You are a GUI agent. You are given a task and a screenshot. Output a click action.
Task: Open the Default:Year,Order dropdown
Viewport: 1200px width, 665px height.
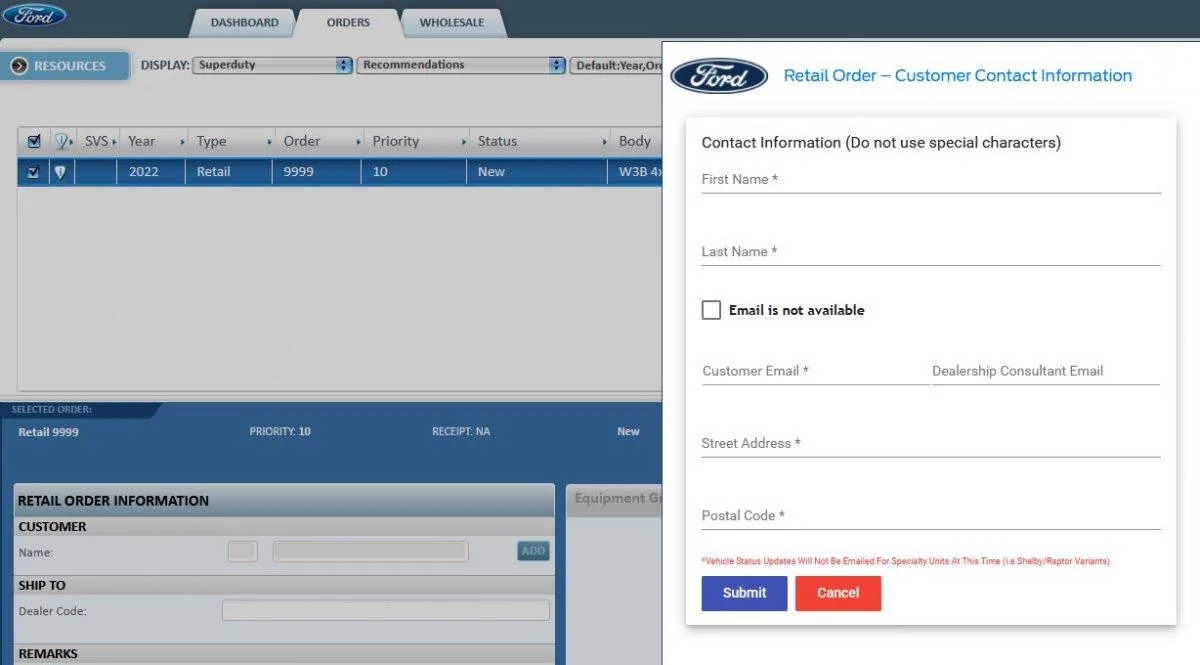pos(616,66)
